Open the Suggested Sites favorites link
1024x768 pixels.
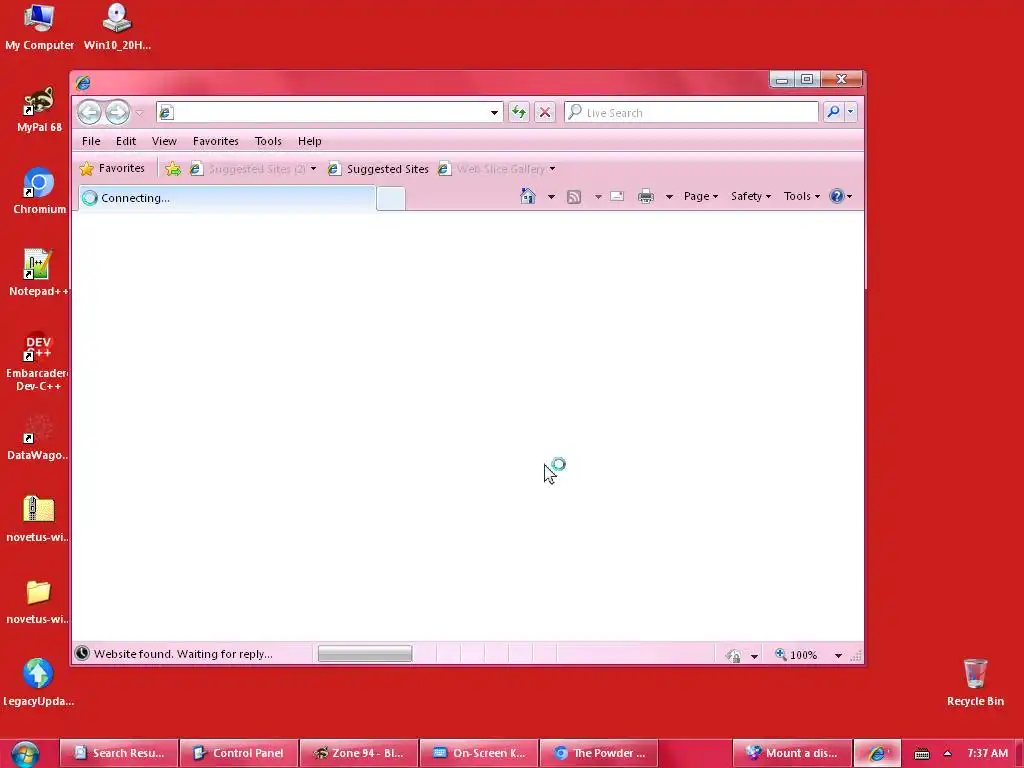(377, 169)
